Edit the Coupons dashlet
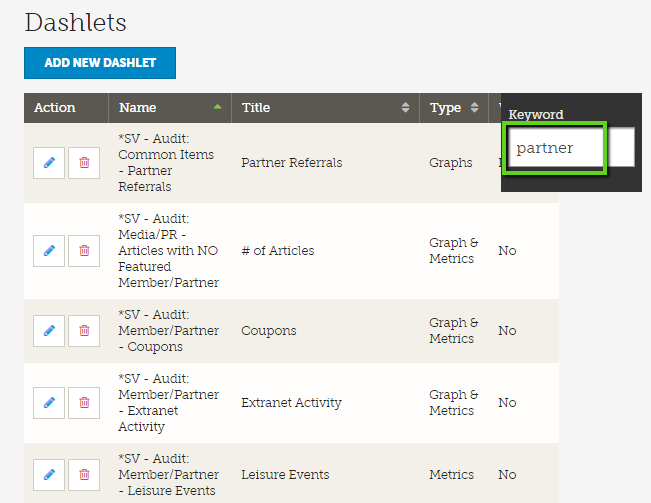 pos(49,331)
